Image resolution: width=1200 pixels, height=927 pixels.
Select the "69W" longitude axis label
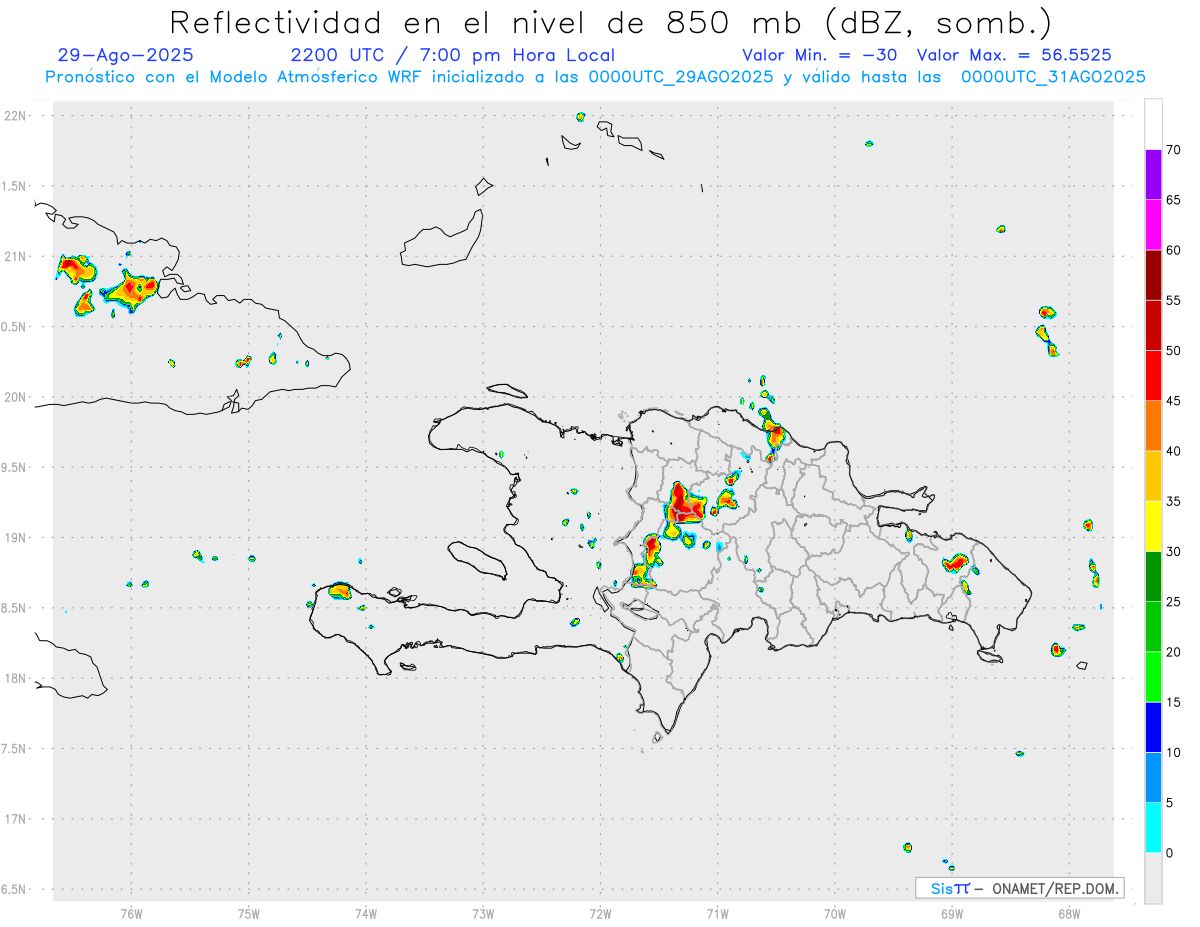(x=952, y=913)
